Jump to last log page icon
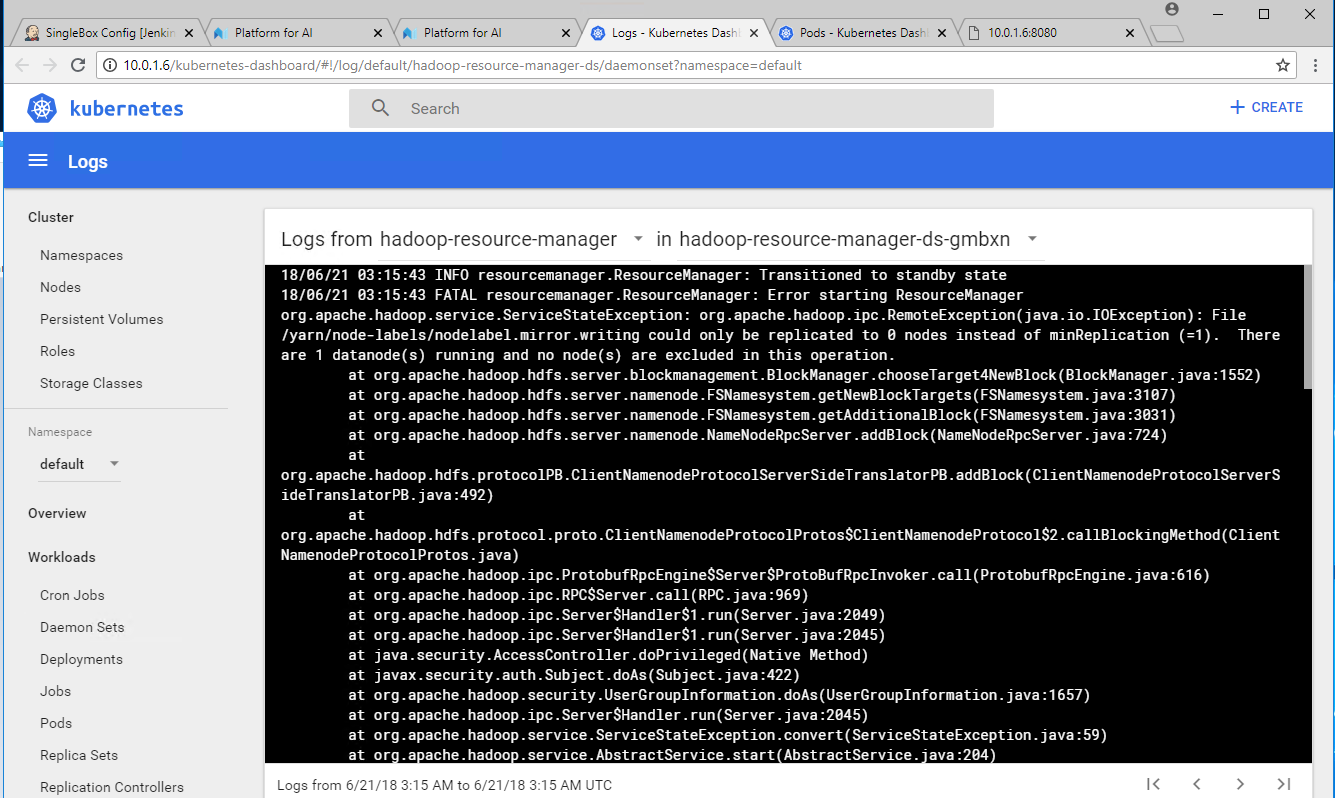The image size is (1335, 798). (x=1284, y=784)
